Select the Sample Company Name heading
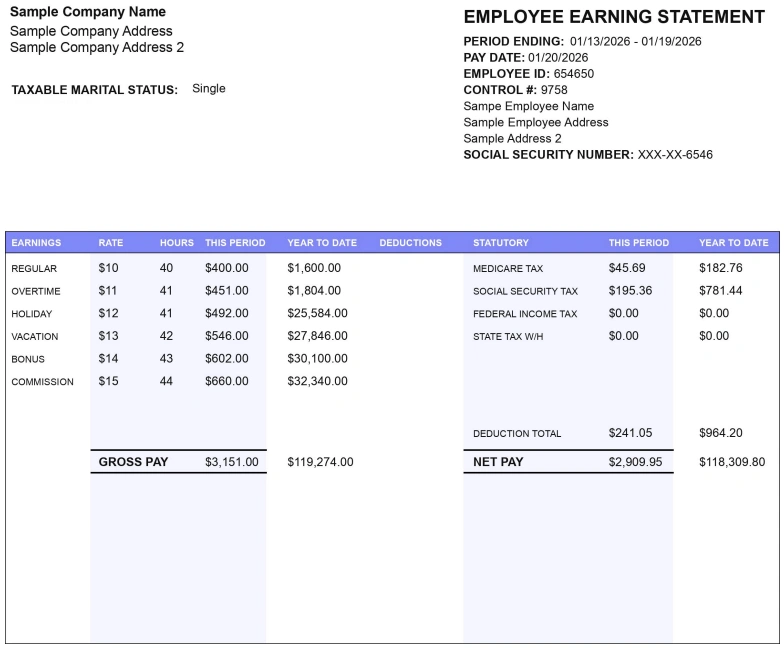Viewport: 784px width, 648px height. coord(87,12)
